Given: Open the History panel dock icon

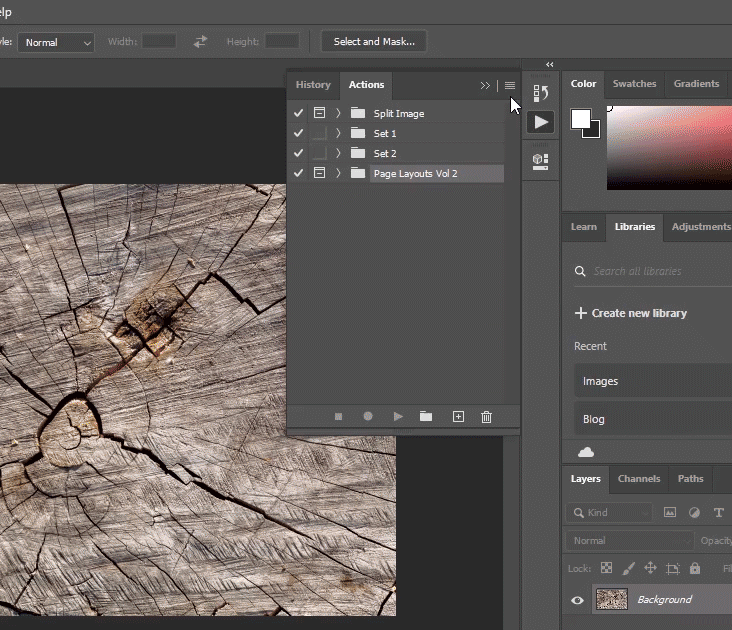Looking at the screenshot, I should coord(540,93).
